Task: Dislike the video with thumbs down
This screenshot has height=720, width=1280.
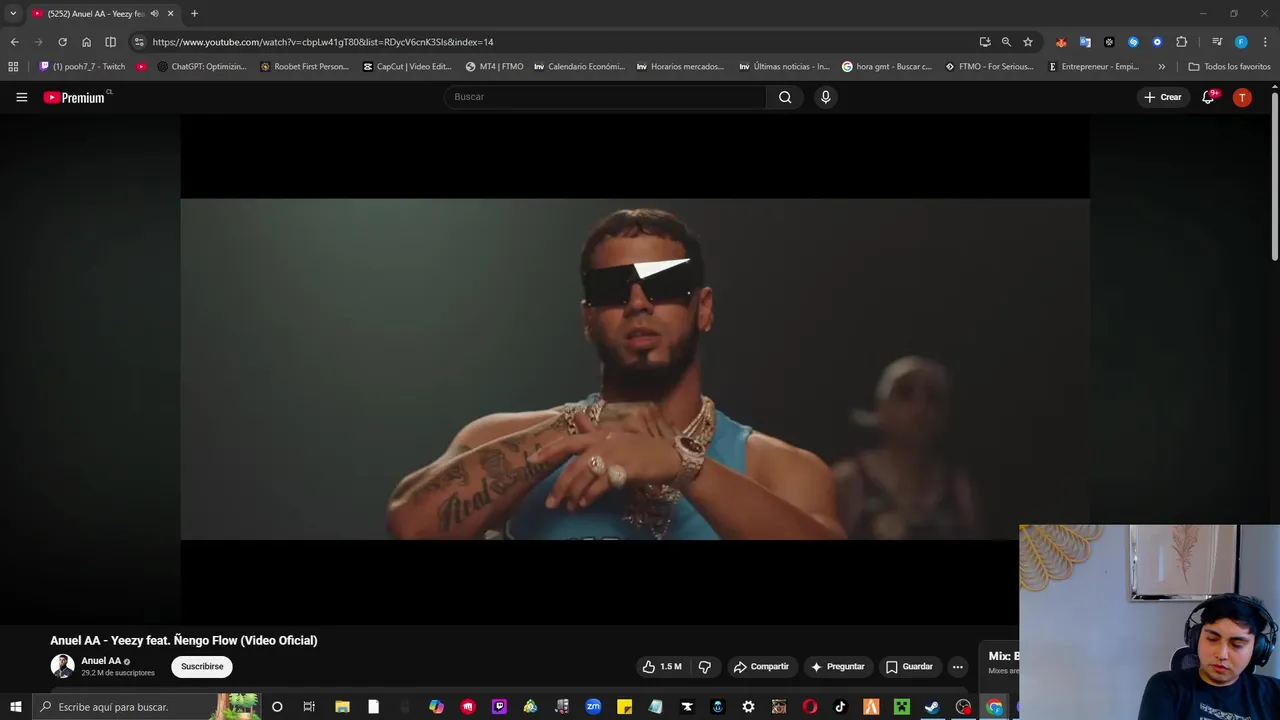Action: (705, 667)
